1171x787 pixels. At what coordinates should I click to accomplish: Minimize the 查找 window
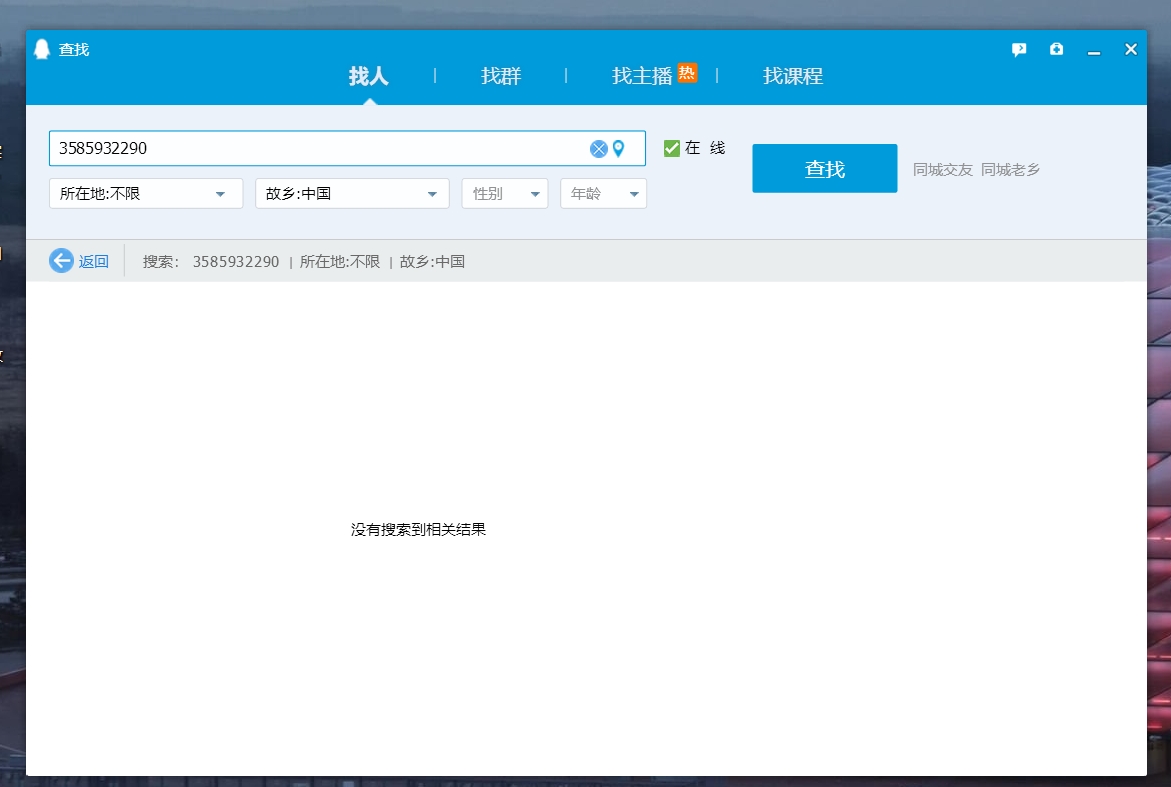coord(1094,50)
